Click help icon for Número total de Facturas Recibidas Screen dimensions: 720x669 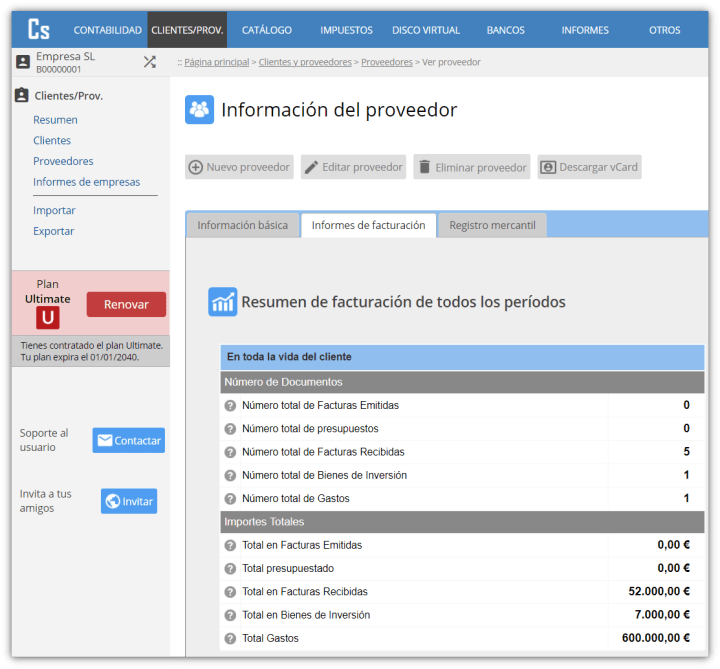(230, 452)
